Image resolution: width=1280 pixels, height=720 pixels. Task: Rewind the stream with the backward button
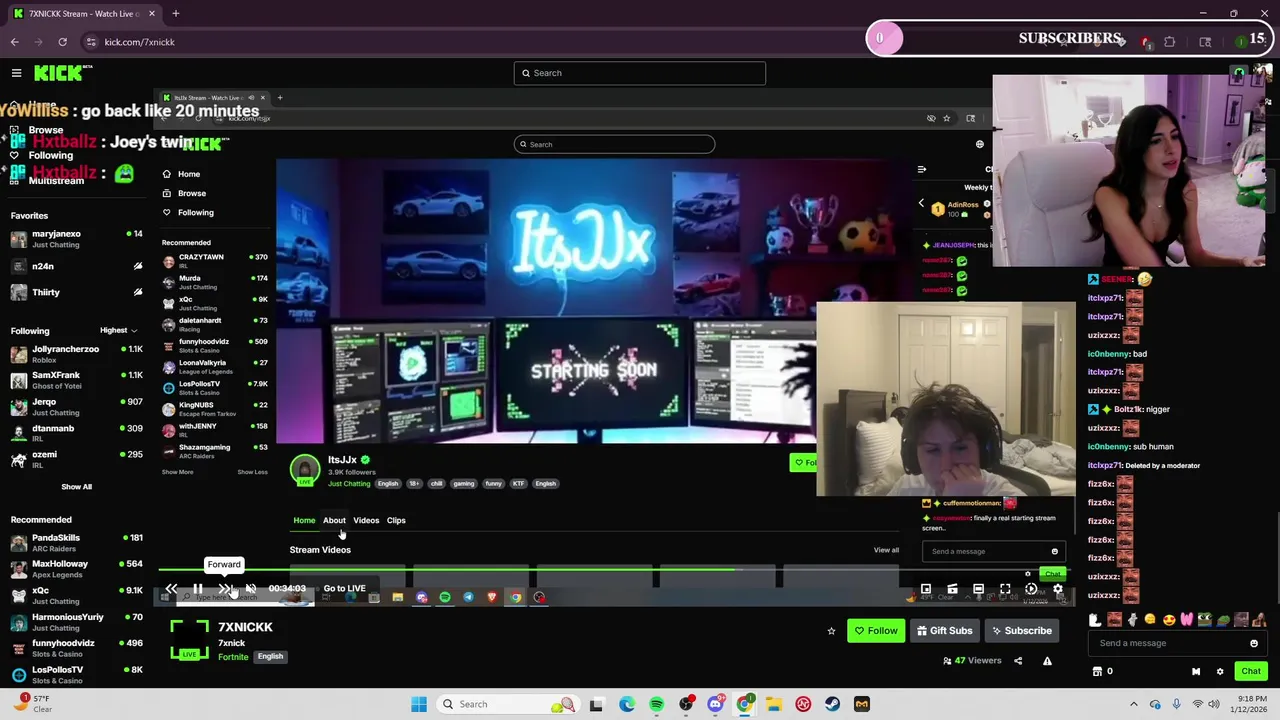[172, 589]
